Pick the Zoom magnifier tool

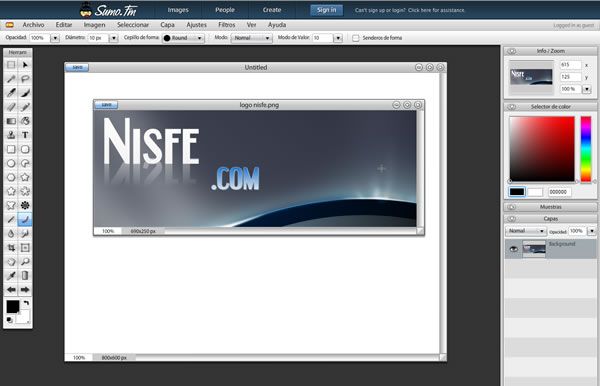25,262
